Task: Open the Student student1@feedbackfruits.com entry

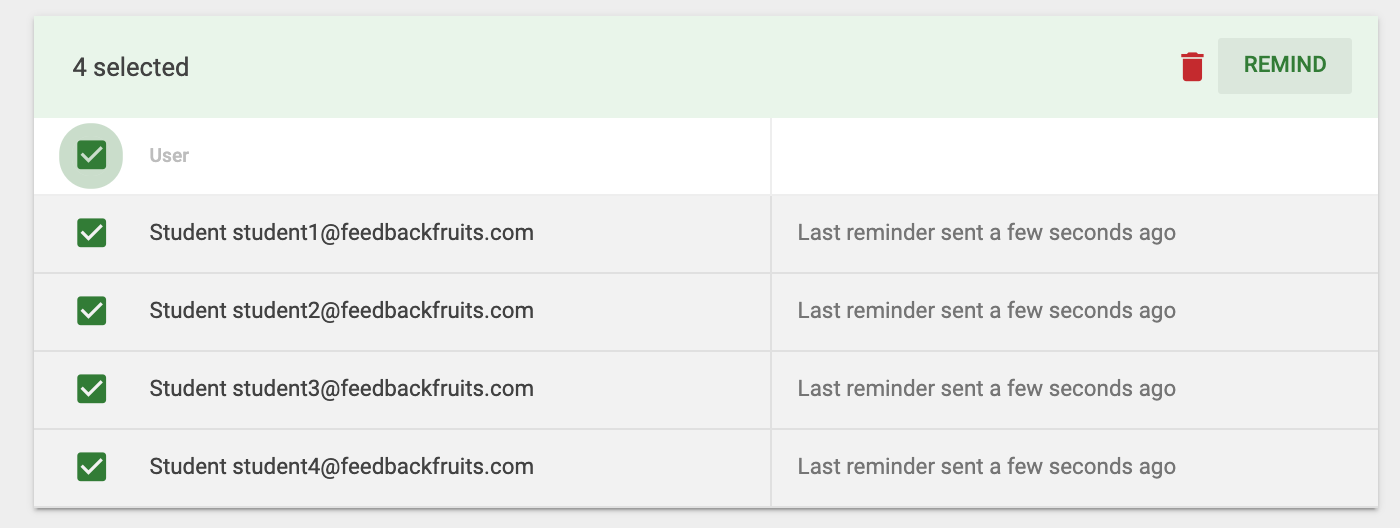Action: pos(341,233)
